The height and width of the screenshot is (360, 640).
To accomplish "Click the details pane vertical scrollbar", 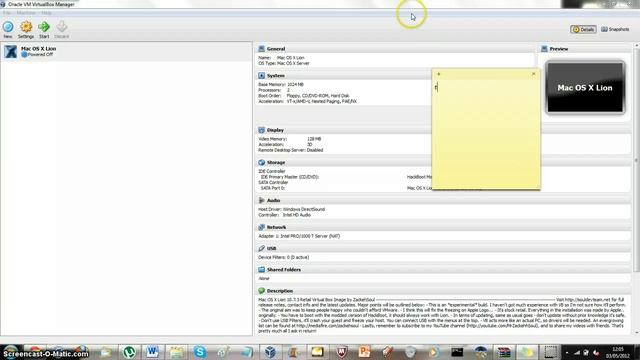I will (637, 159).
